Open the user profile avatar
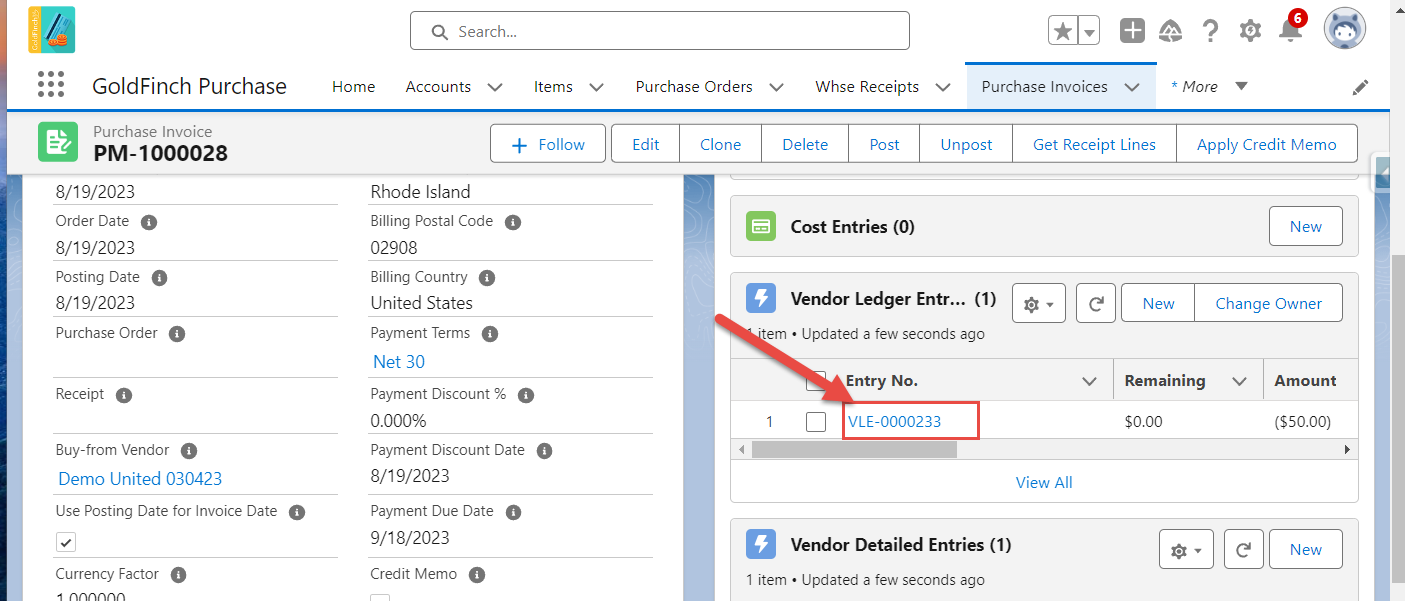 coord(1344,30)
